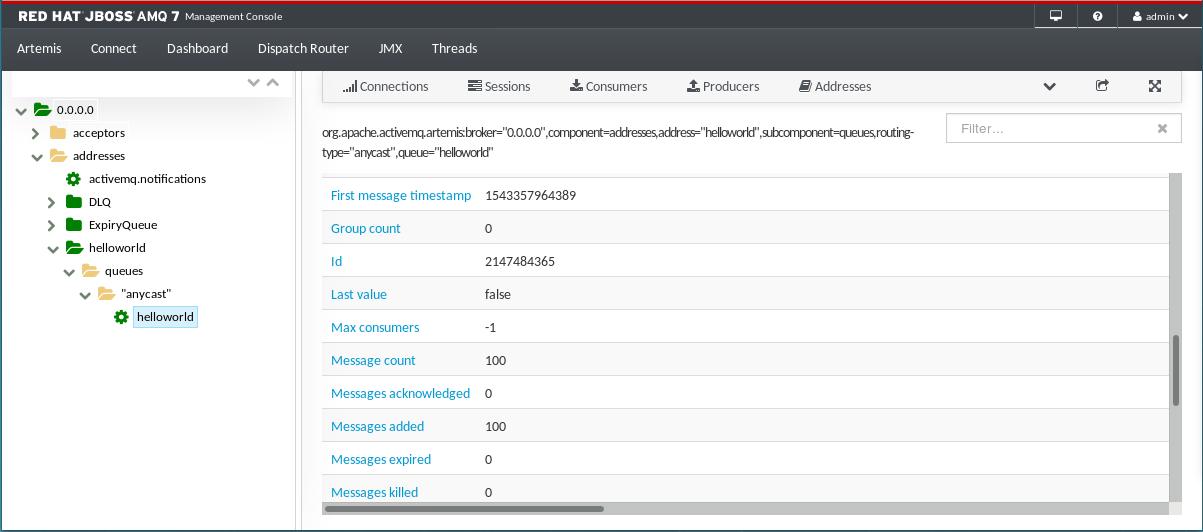Switch to the Connections tab
1203x532 pixels.
[x=385, y=86]
